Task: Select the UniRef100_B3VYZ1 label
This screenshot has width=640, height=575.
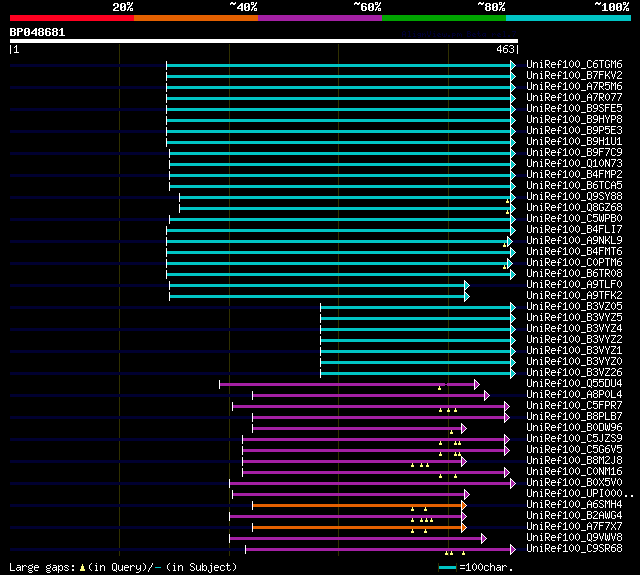Action: [x=574, y=351]
